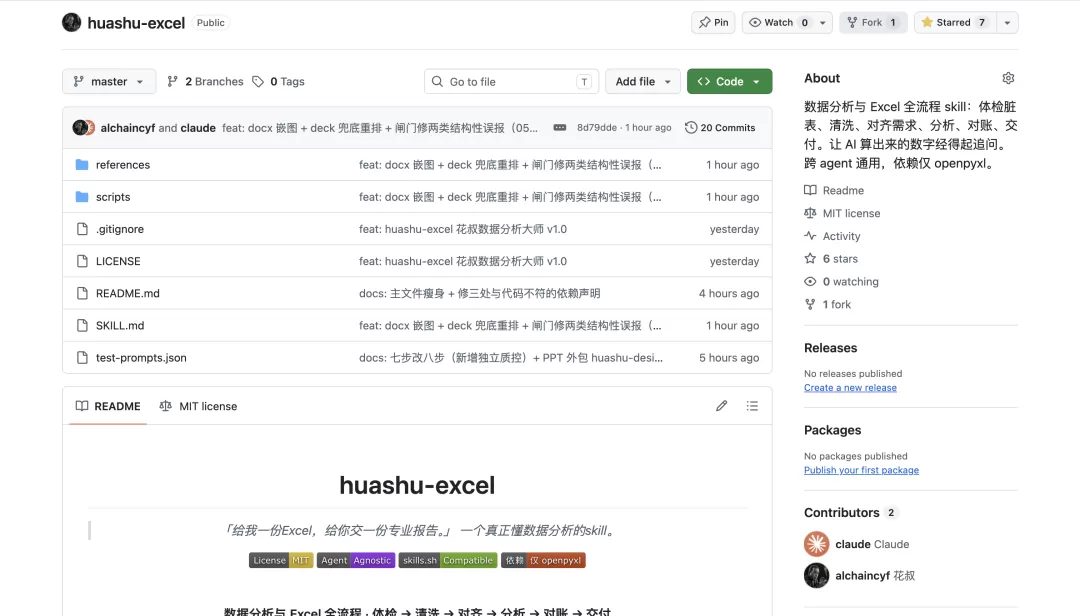The height and width of the screenshot is (616, 1080).
Task: Open the master branch selector
Action: click(x=109, y=81)
